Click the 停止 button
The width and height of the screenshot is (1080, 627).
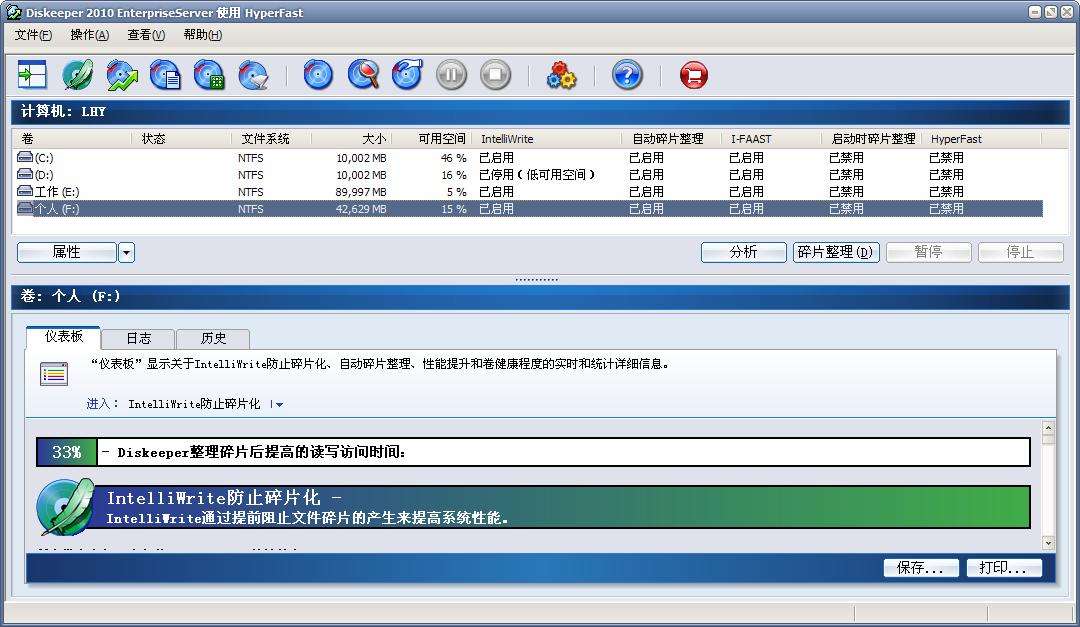point(1020,252)
